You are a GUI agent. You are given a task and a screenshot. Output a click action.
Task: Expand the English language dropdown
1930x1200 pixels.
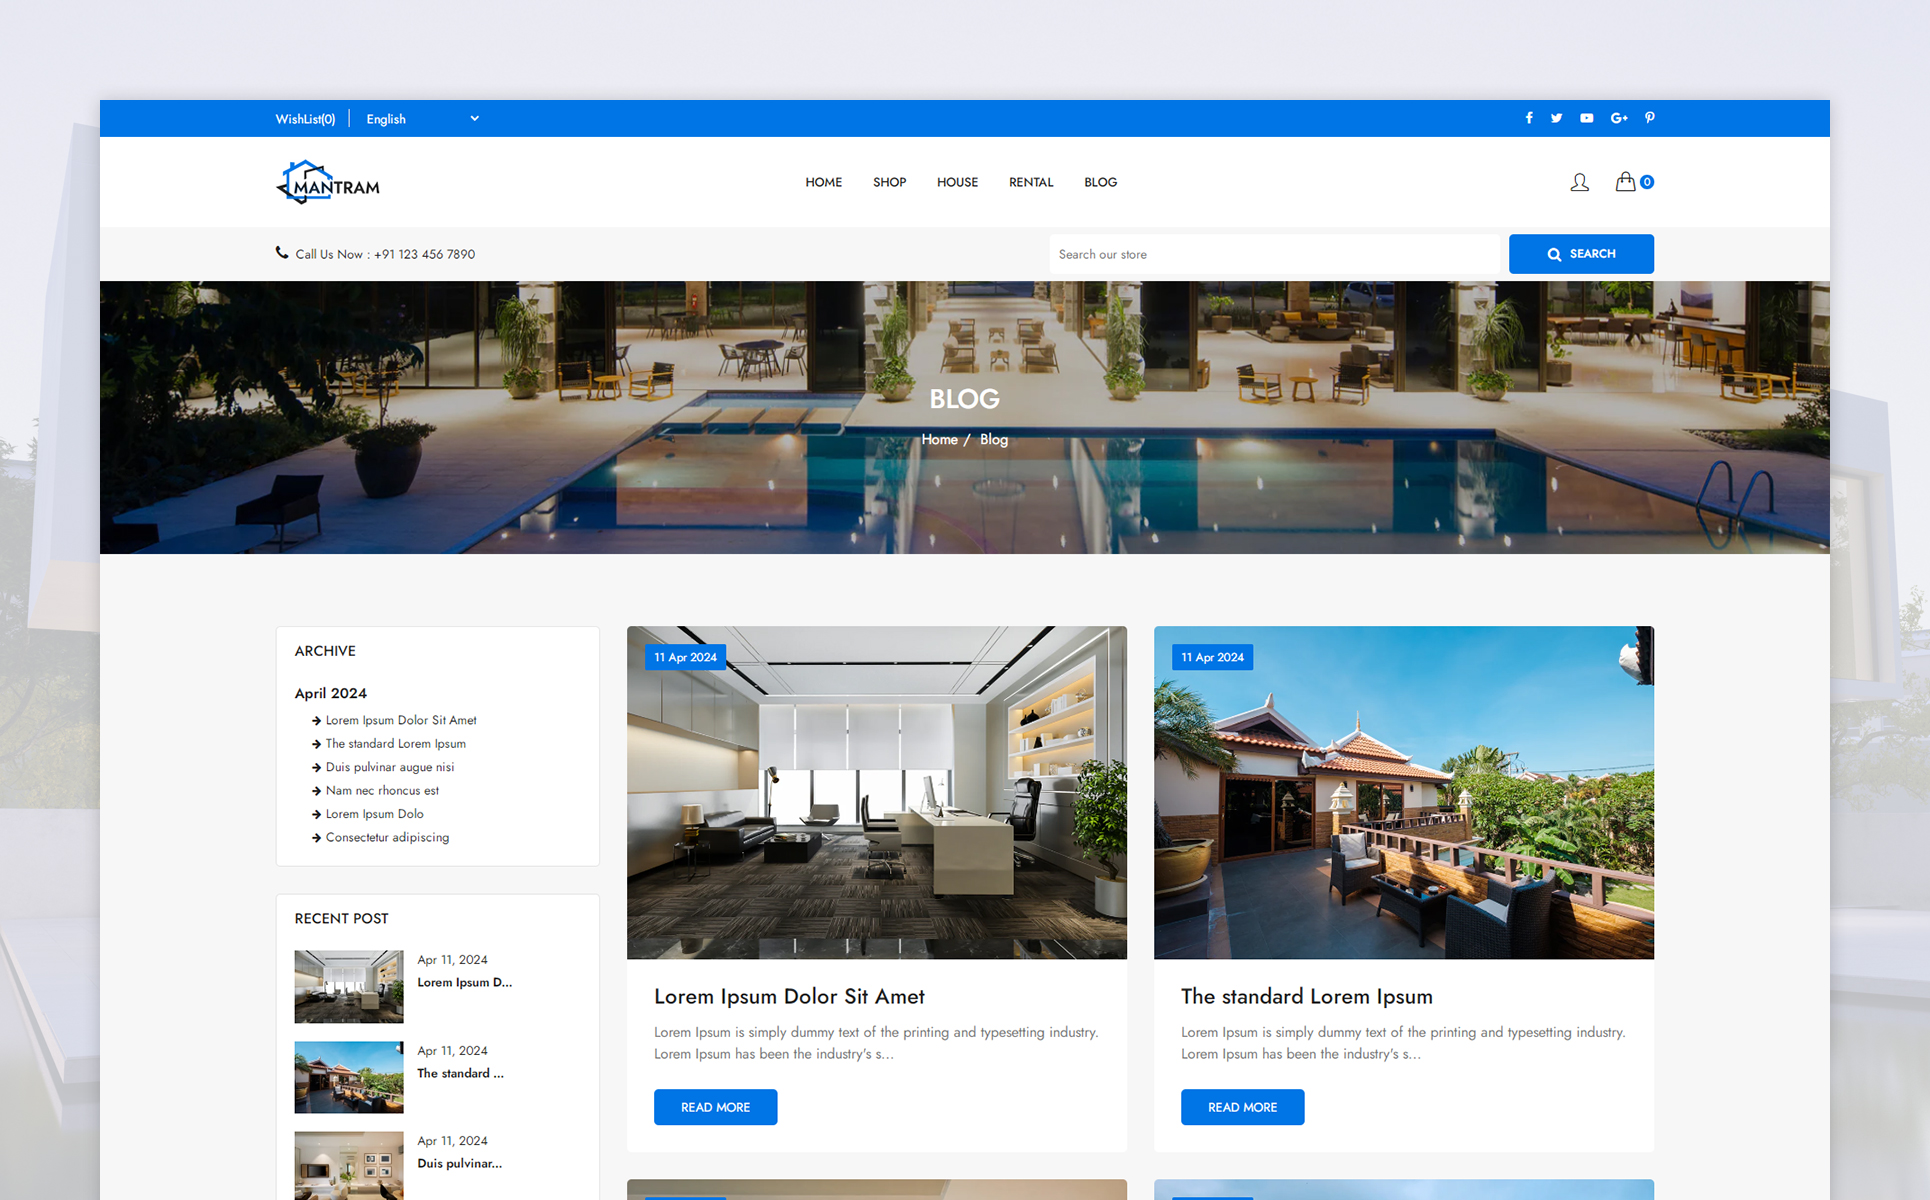click(422, 119)
